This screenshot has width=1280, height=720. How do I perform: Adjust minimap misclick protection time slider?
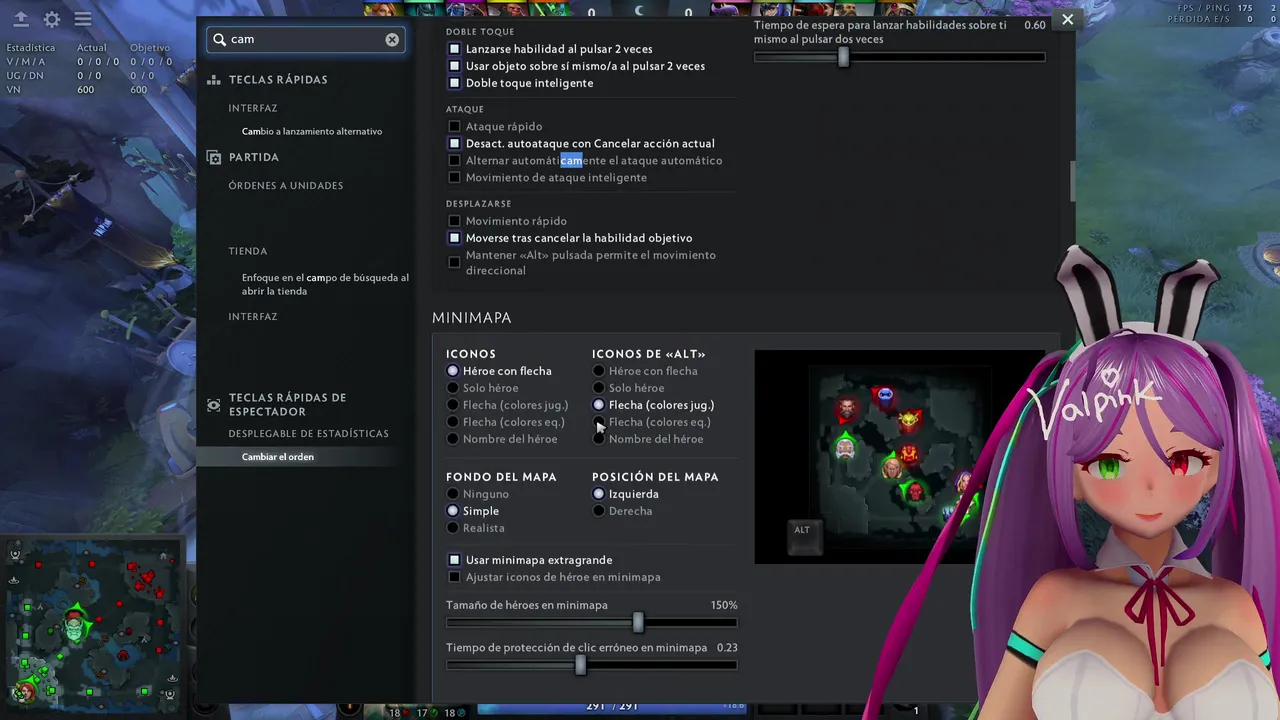580,665
